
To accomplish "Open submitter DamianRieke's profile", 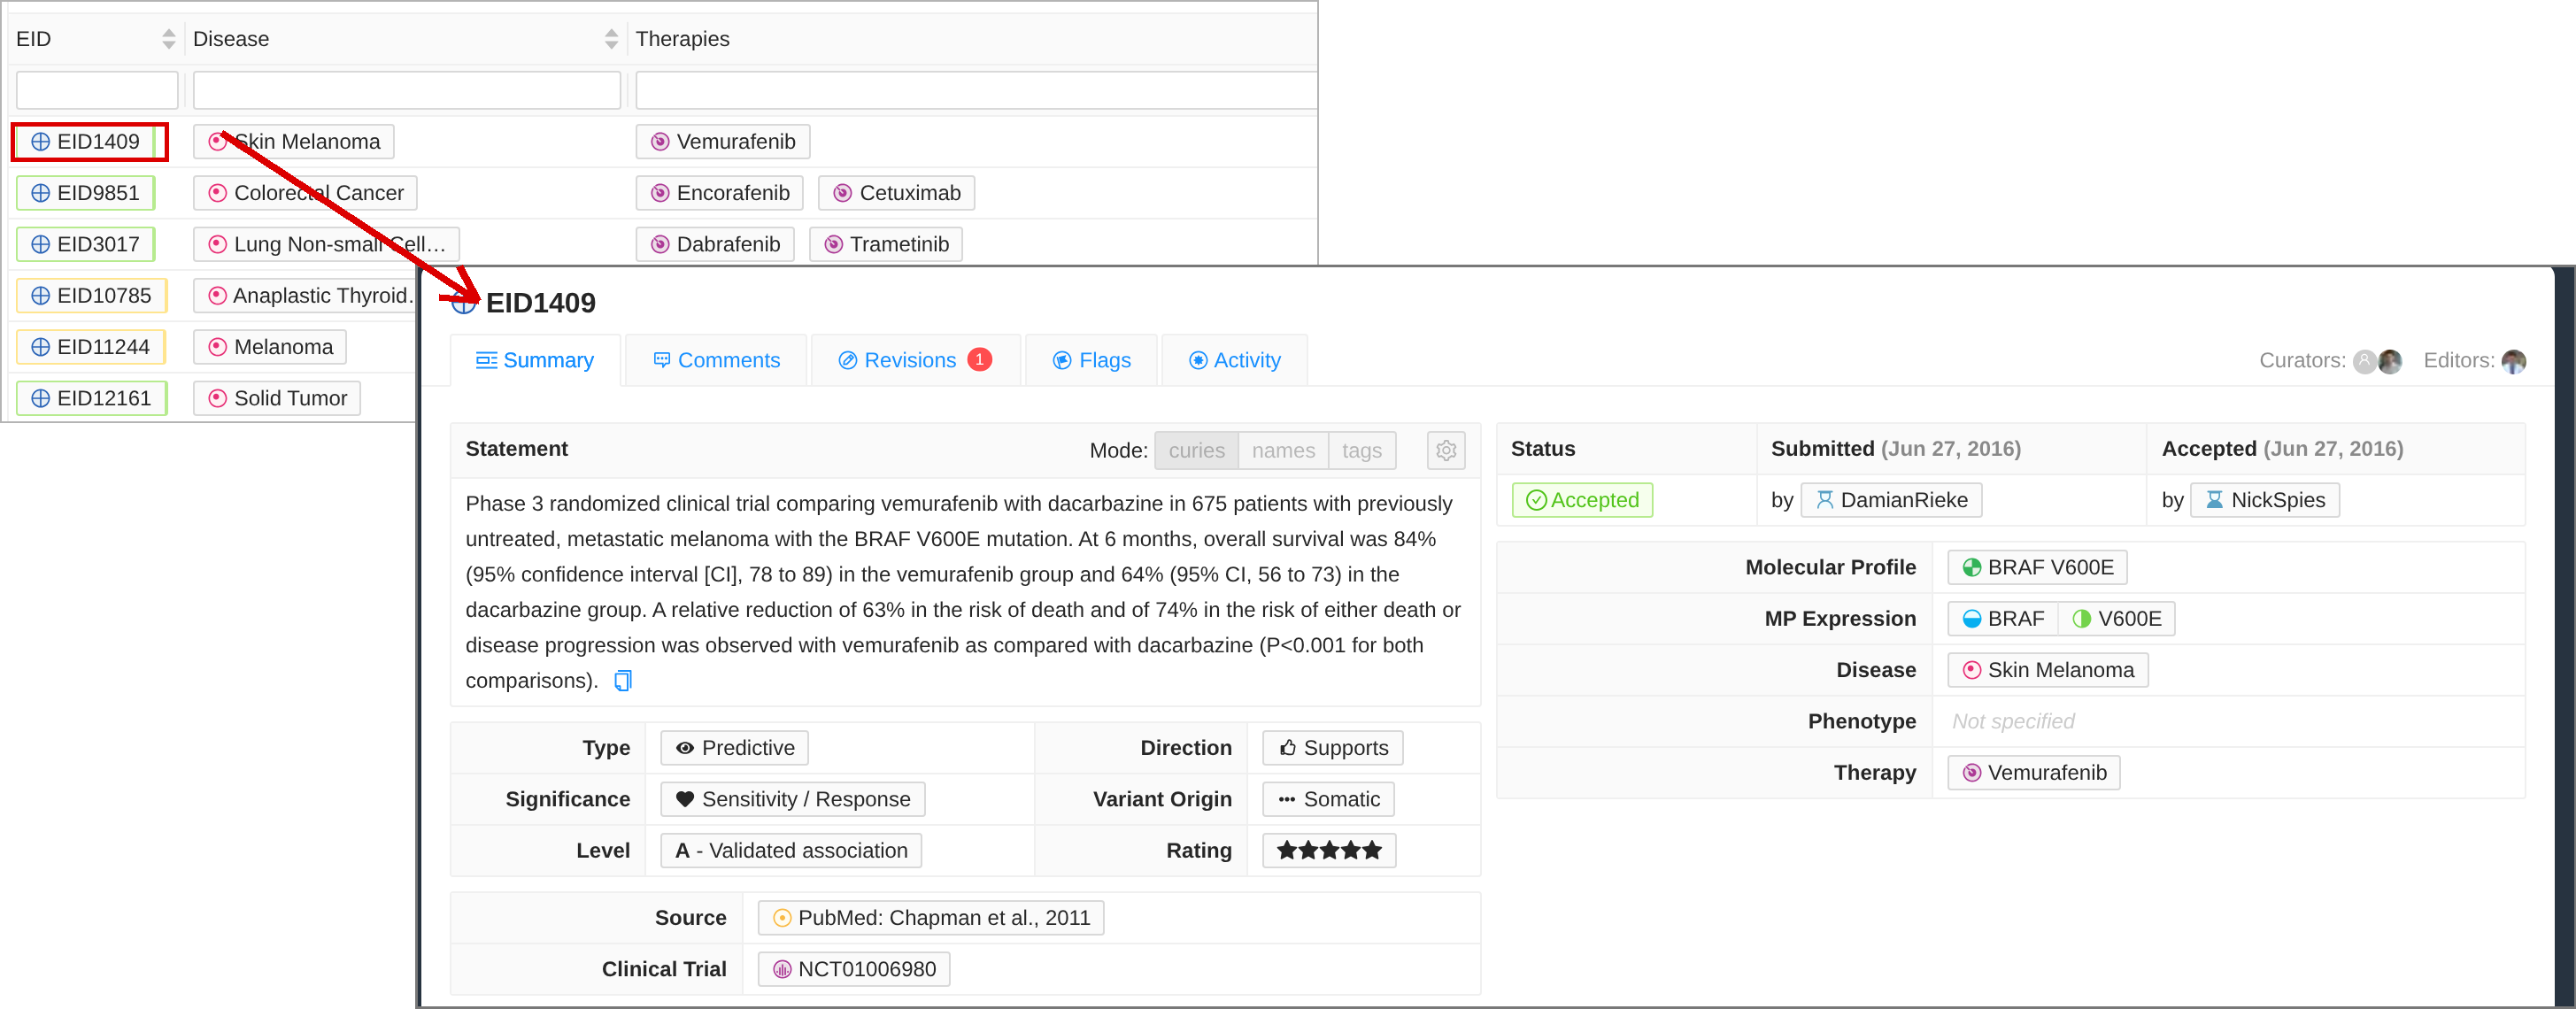I will coord(1891,500).
